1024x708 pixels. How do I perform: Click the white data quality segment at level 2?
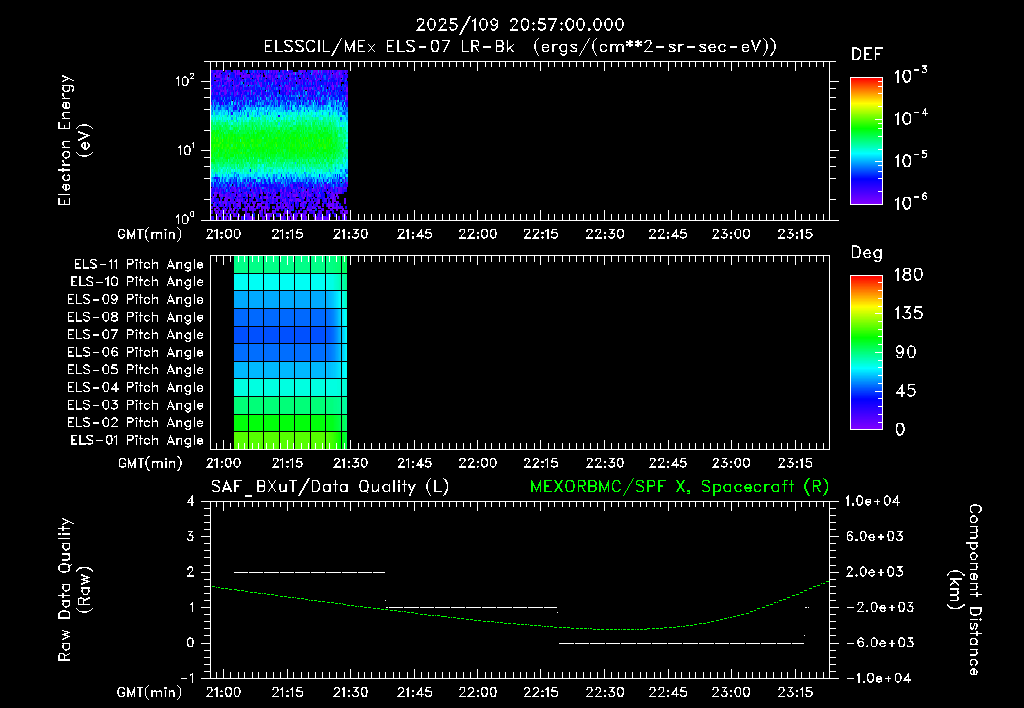pyautogui.click(x=310, y=572)
